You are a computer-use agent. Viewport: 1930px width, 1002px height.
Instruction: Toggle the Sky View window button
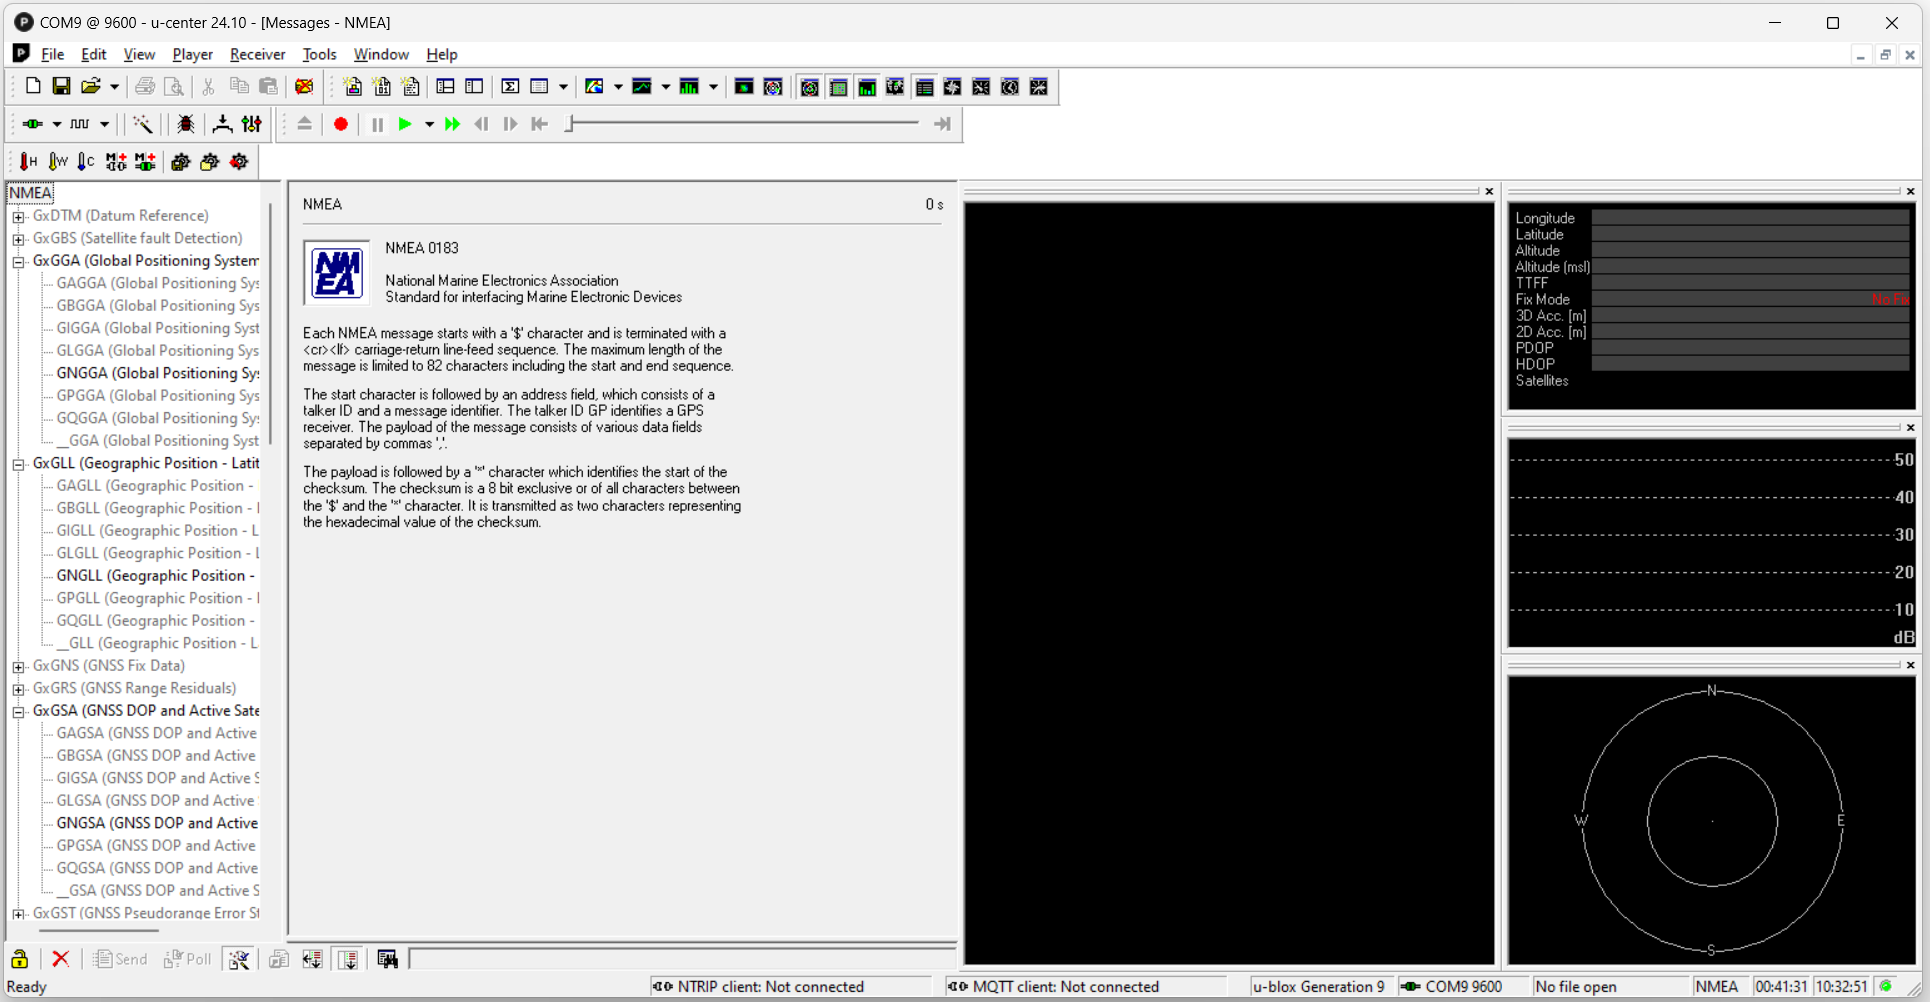click(810, 87)
